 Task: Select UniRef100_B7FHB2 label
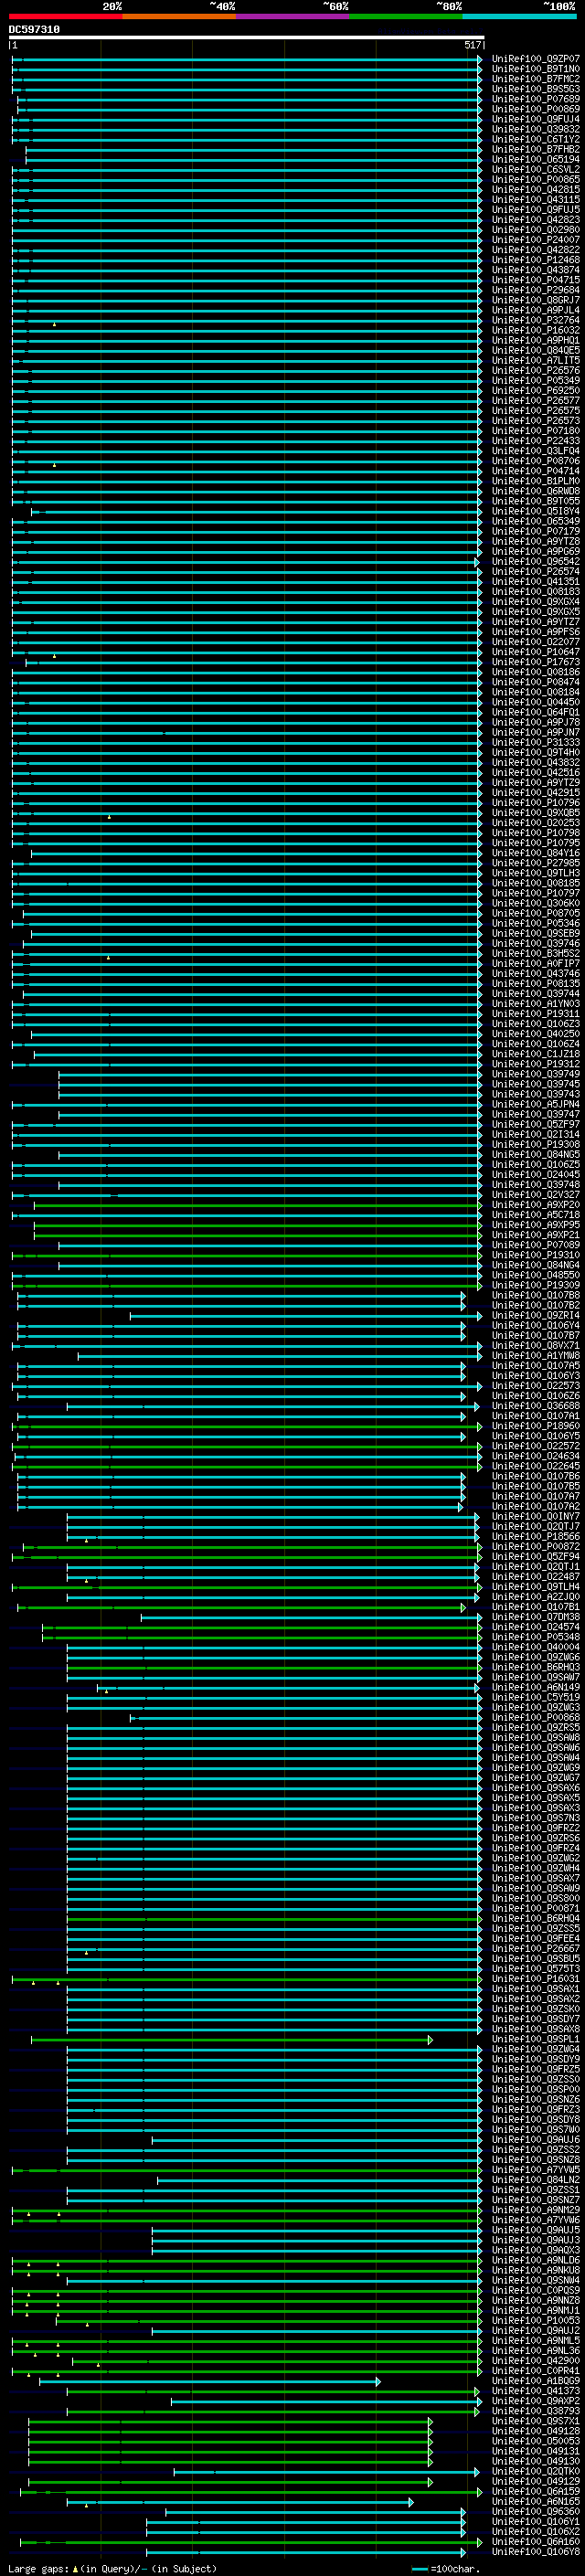(x=536, y=149)
